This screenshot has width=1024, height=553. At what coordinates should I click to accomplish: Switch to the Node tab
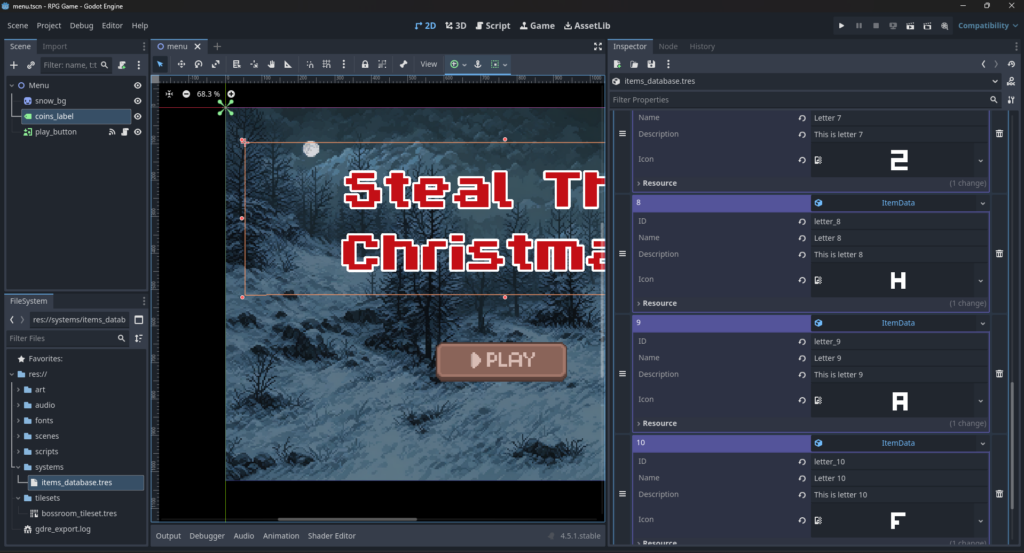(x=668, y=46)
